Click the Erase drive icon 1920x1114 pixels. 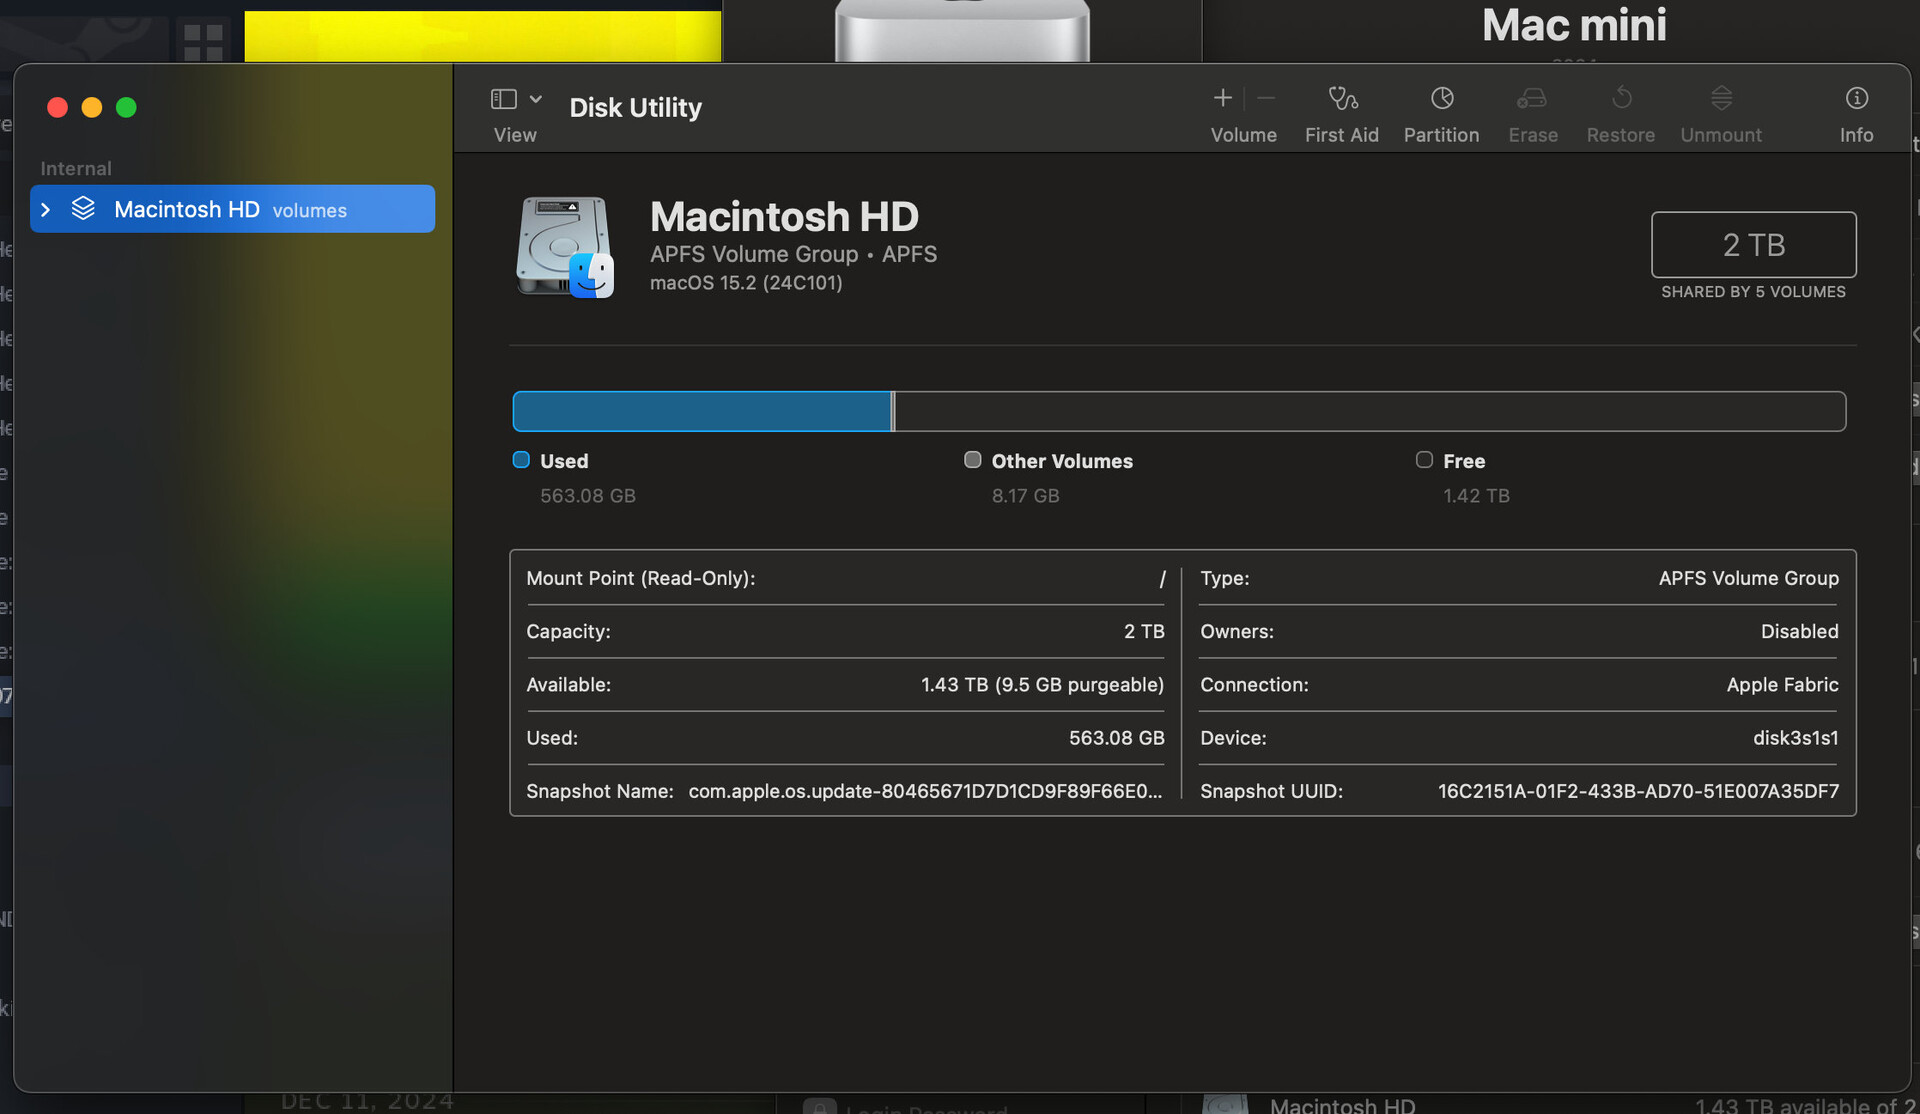pos(1532,98)
